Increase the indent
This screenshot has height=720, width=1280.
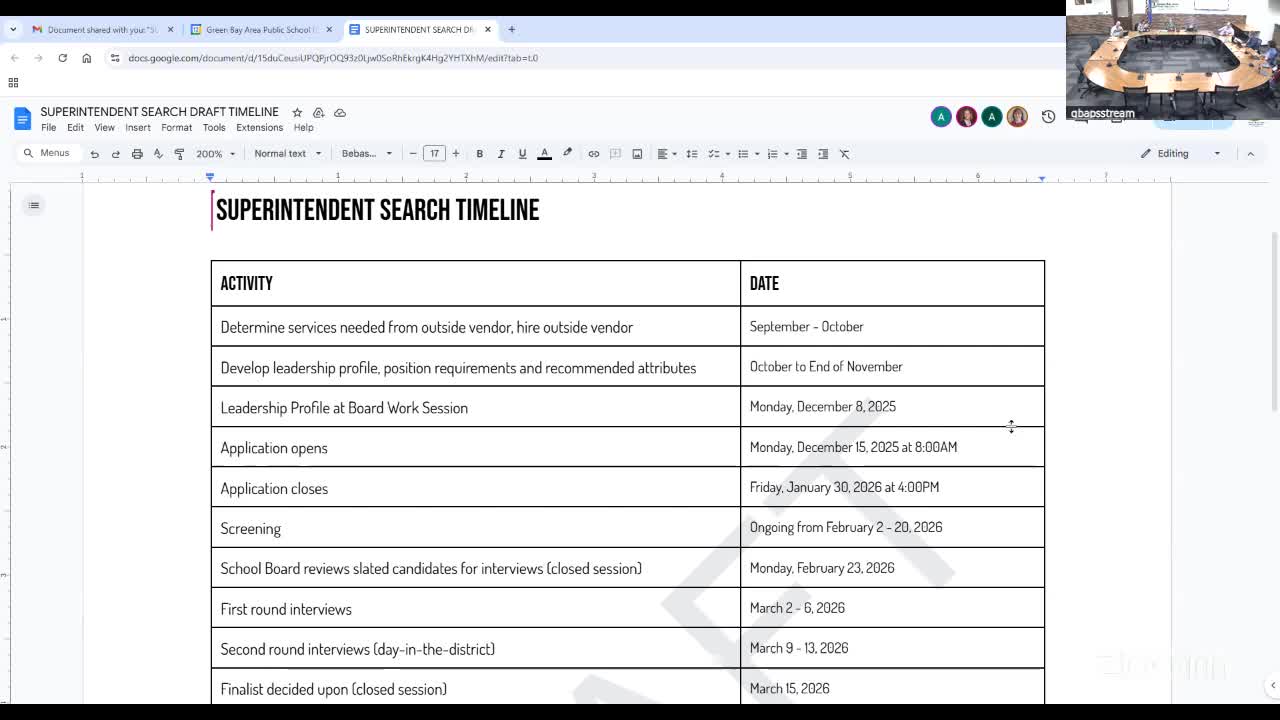823,154
